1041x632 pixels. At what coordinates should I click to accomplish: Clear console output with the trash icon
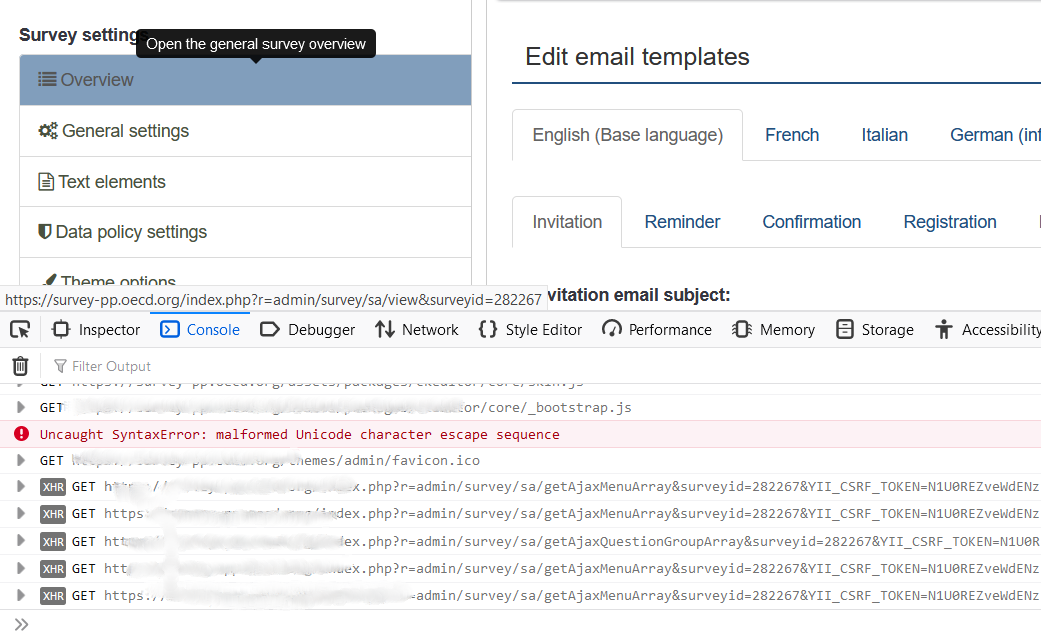click(x=20, y=366)
